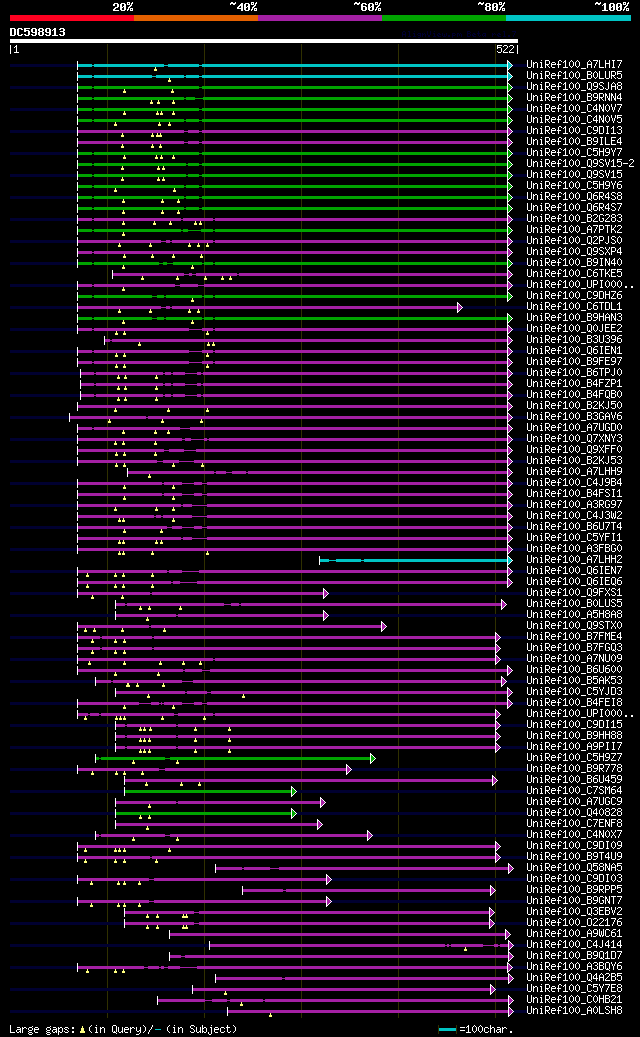Click the UniRef100_Q58NA5 label
The image size is (640, 1037).
574,868
